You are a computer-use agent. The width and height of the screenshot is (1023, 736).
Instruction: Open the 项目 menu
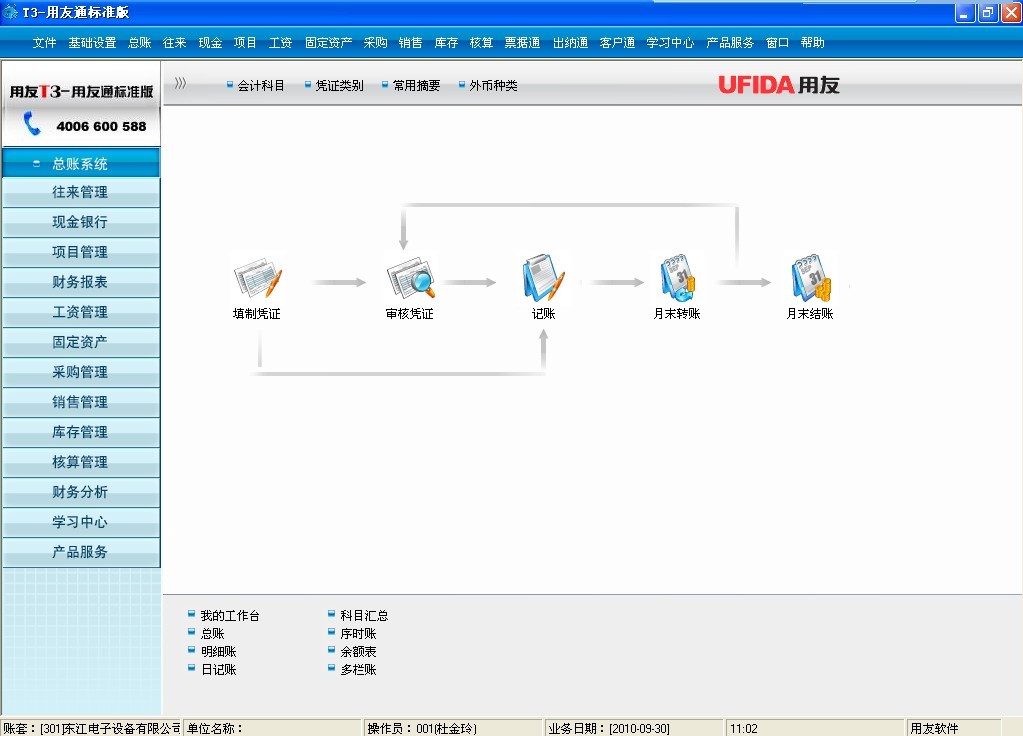point(245,42)
